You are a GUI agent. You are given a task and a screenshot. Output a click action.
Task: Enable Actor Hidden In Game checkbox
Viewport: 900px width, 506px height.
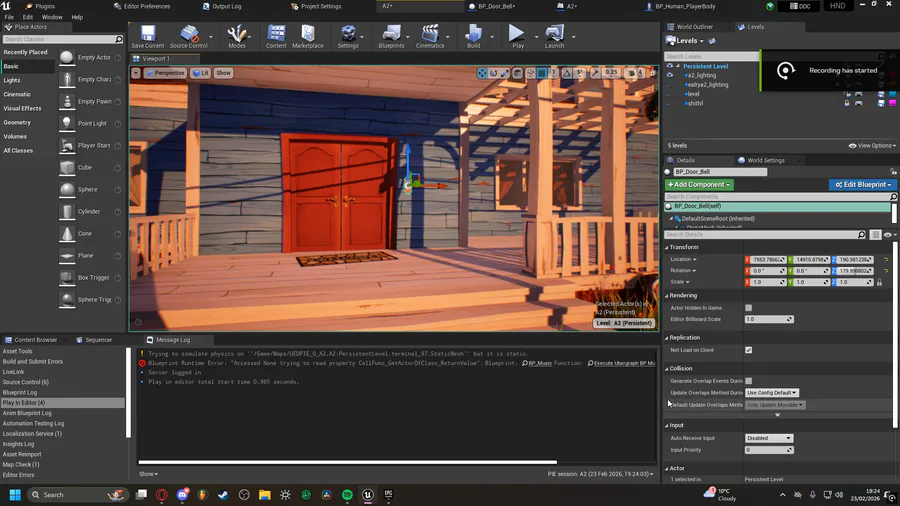[x=748, y=308]
